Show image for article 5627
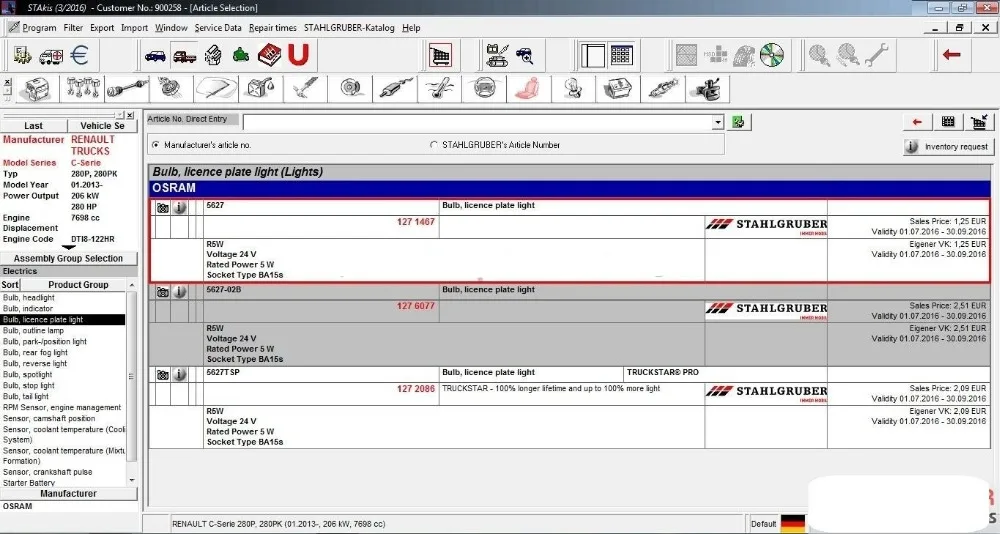The image size is (1000, 534). 163,207
